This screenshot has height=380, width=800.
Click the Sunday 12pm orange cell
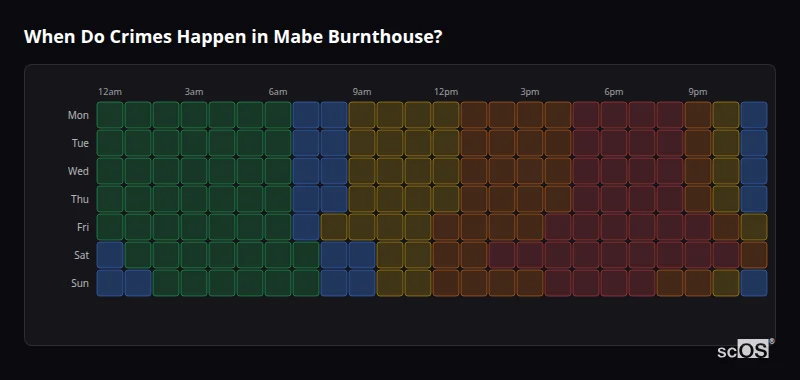[x=446, y=283]
